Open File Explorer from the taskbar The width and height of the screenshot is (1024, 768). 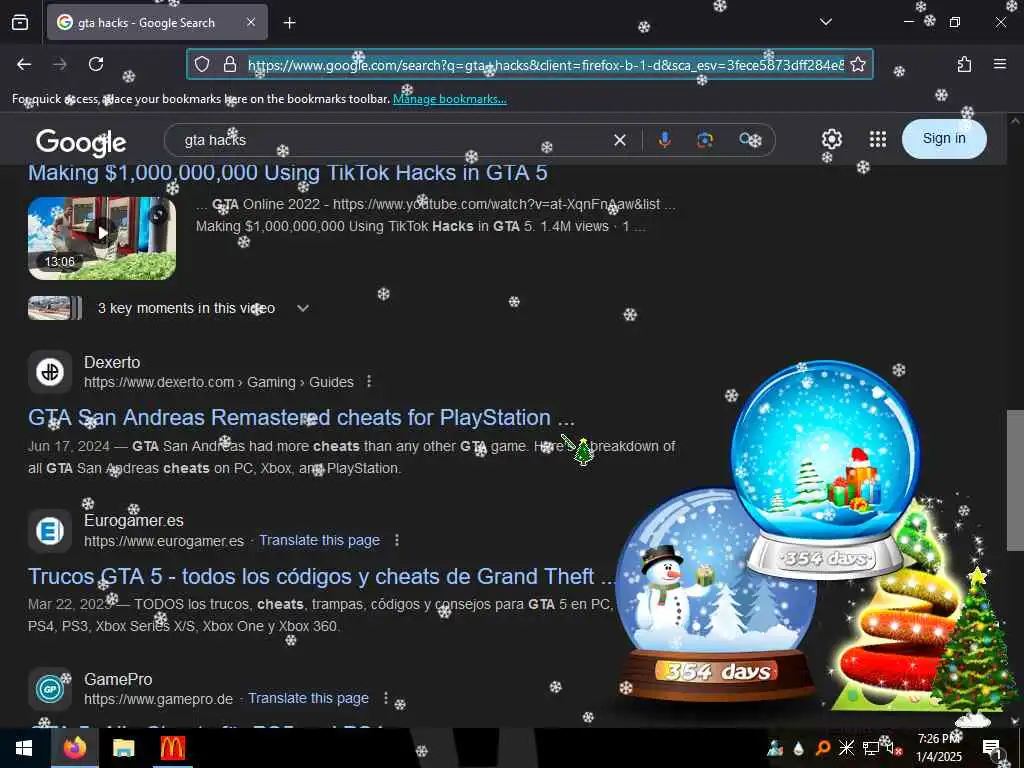(123, 748)
